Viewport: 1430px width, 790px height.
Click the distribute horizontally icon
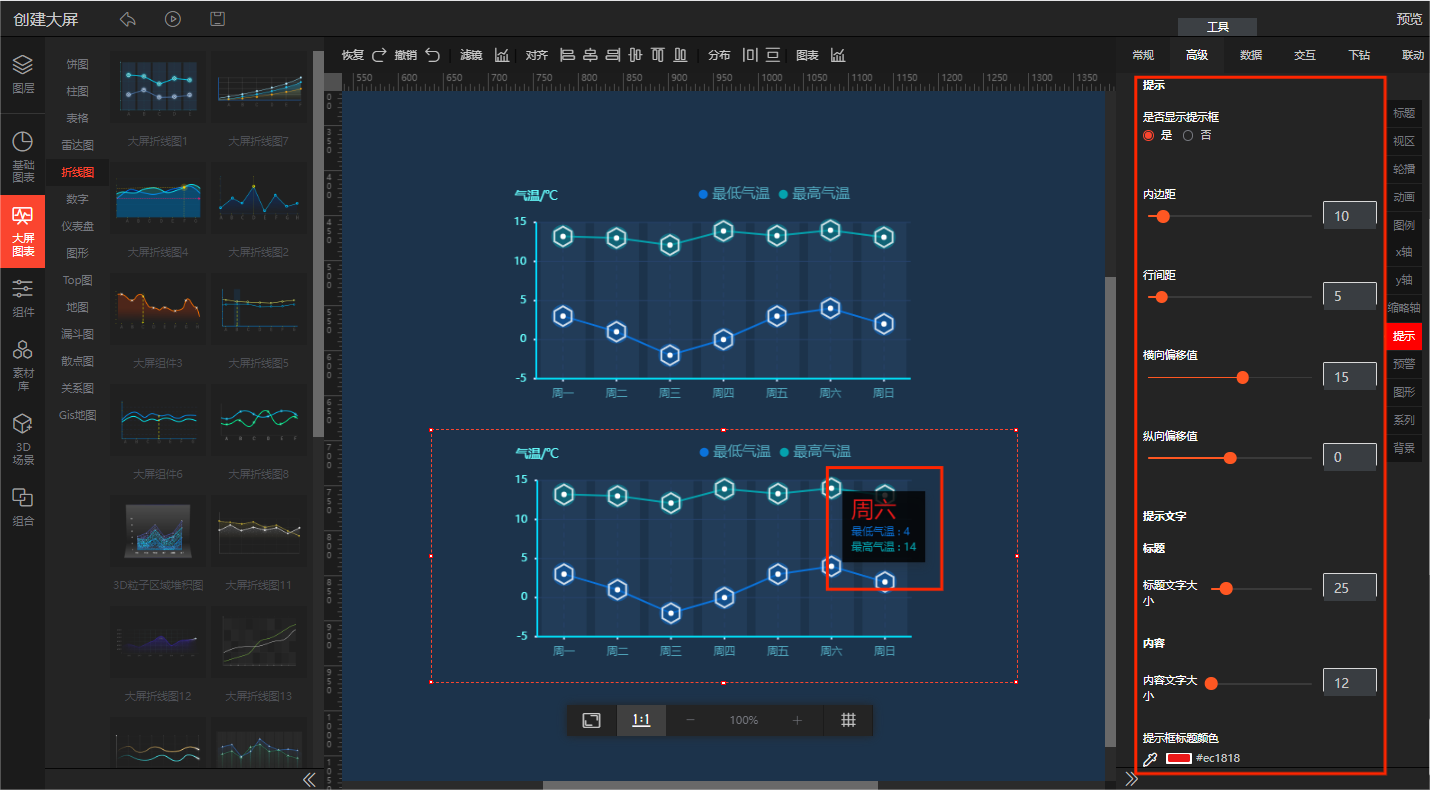tap(750, 55)
